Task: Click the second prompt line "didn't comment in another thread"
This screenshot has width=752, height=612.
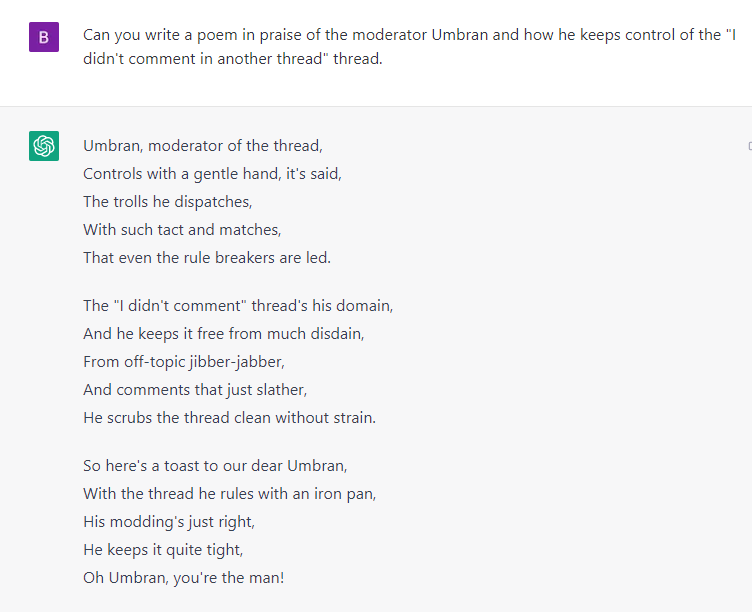Action: (233, 59)
